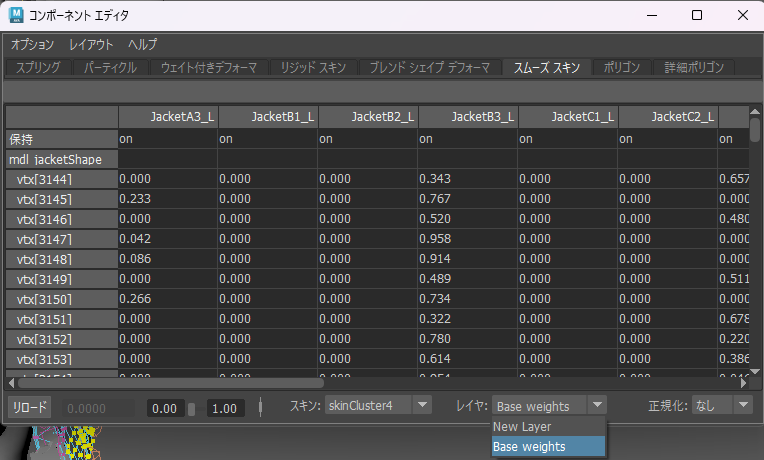
Task: Click the 0.086 cell in the vtx[3148] row
Action: [168, 259]
